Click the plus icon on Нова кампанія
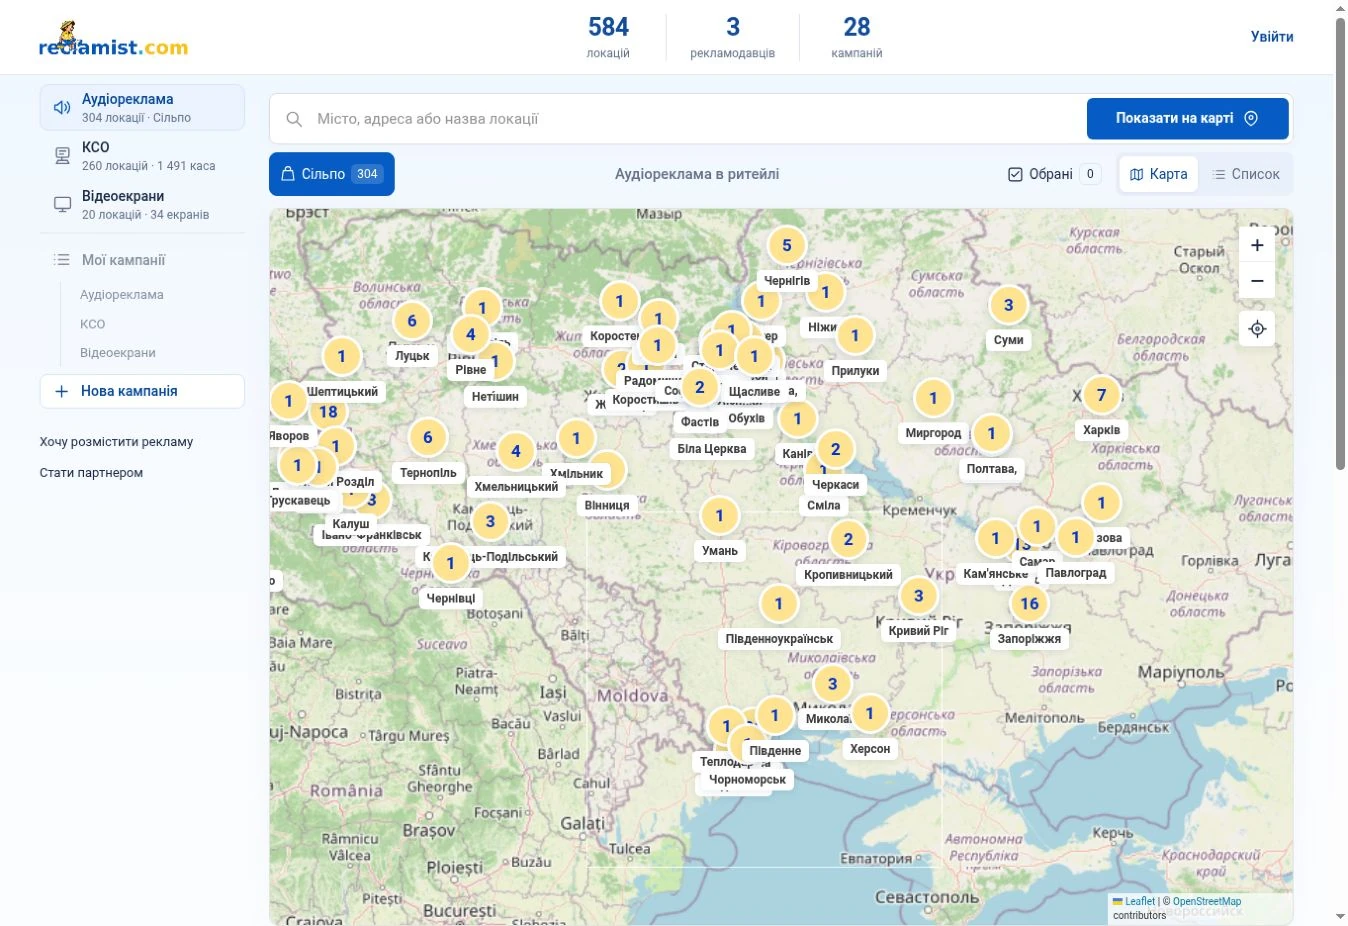The image size is (1348, 926). 61,391
